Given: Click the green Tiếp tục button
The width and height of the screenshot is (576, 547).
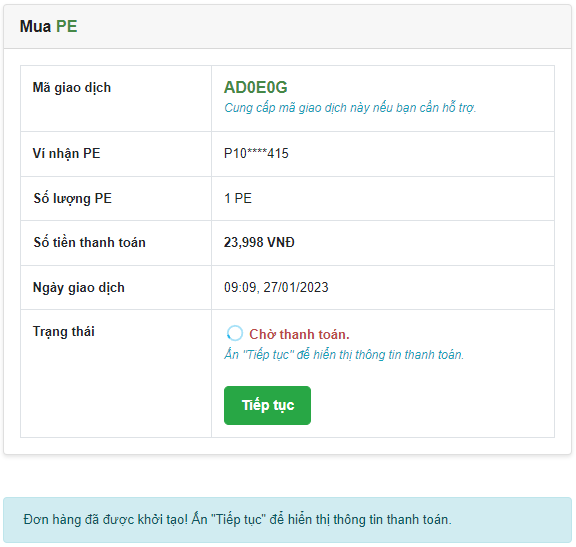Looking at the screenshot, I should (x=267, y=405).
